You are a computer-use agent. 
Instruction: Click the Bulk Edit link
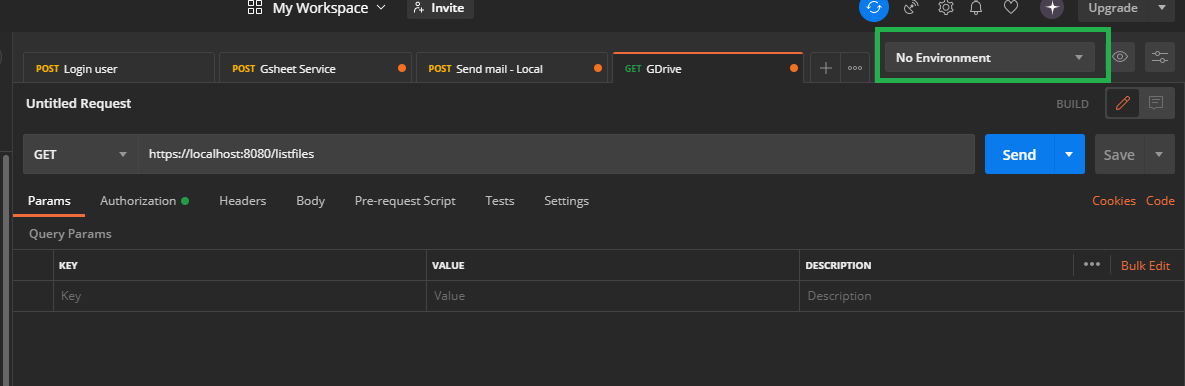[1145, 265]
